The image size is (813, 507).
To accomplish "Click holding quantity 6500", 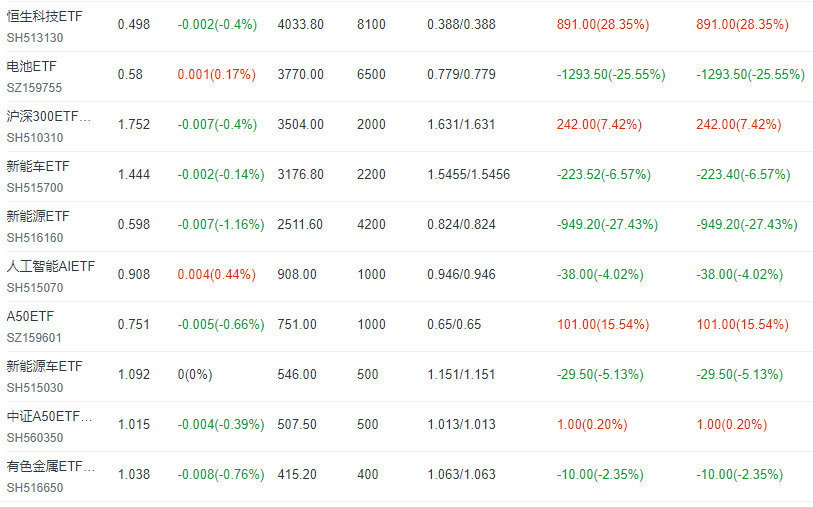I will pyautogui.click(x=371, y=75).
